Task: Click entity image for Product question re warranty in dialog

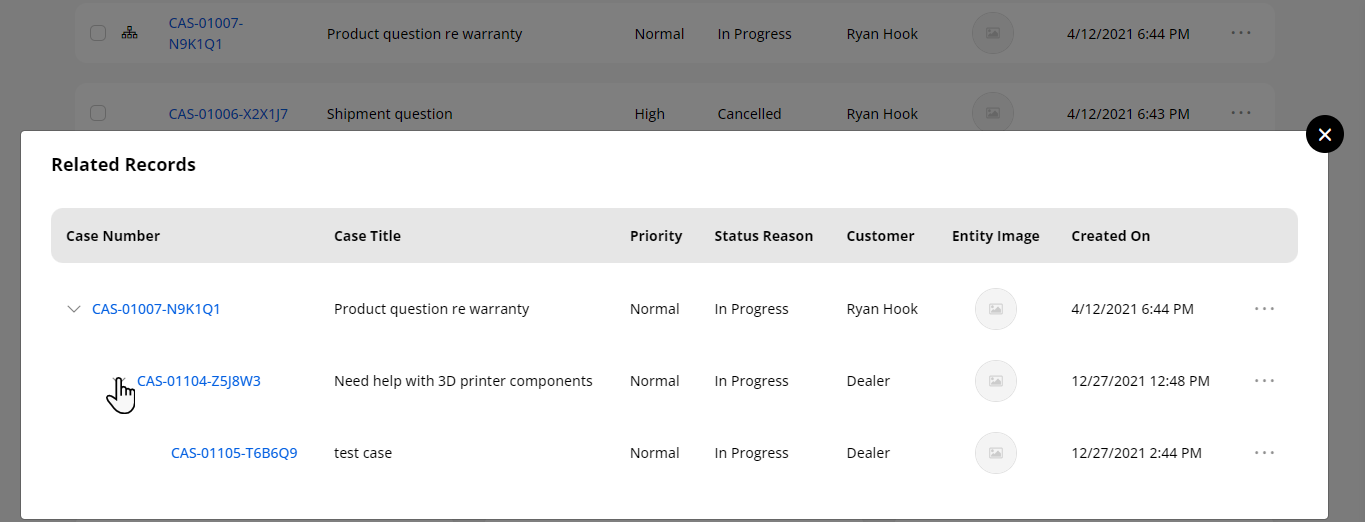Action: (995, 309)
